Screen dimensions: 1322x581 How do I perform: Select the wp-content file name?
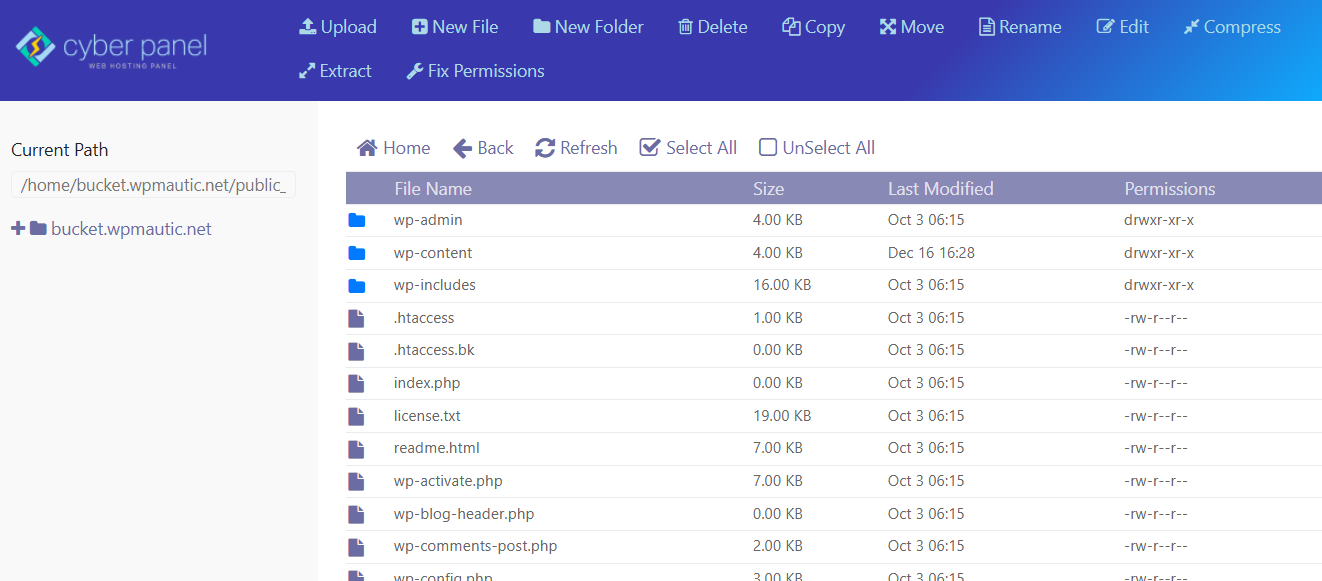pyautogui.click(x=433, y=253)
